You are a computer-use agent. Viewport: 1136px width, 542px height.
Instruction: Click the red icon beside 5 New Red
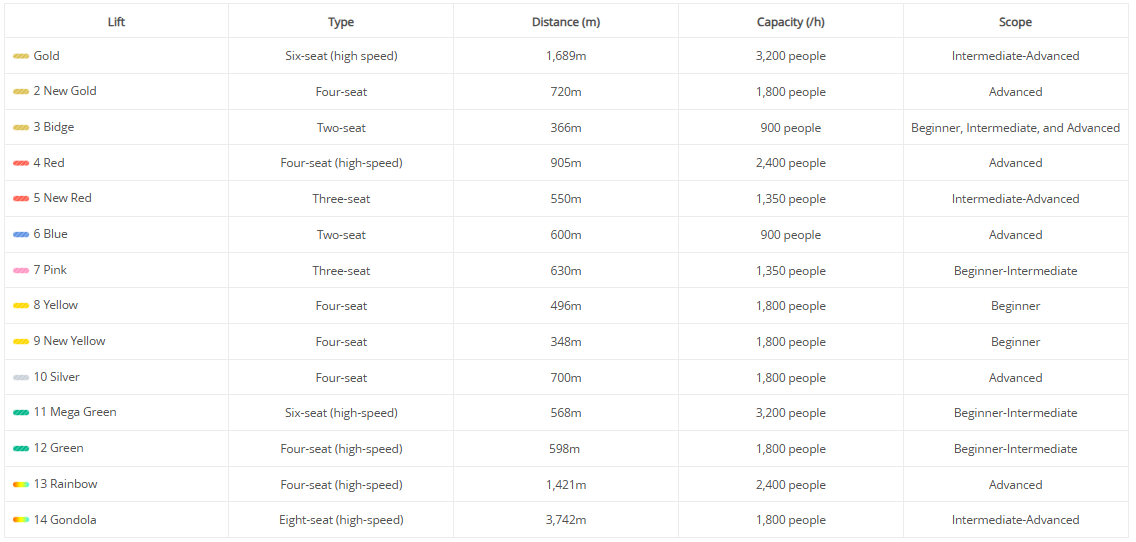click(21, 199)
